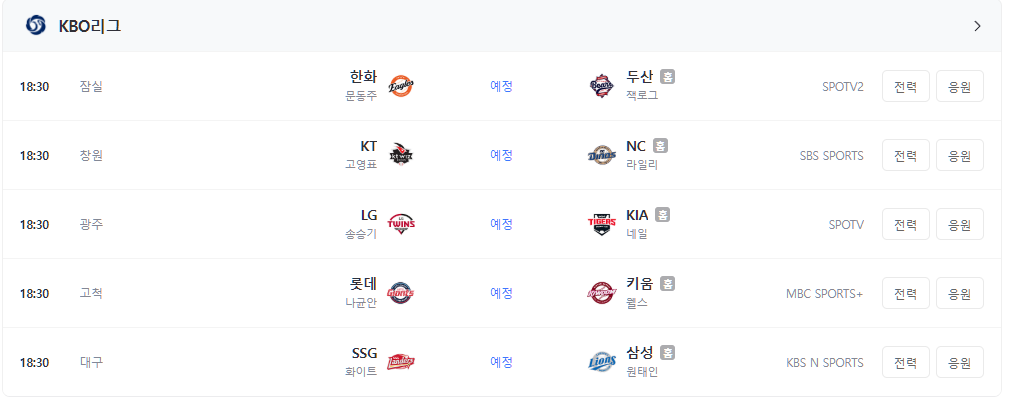The height and width of the screenshot is (400, 1014).
Task: Open the KBO리그 header title
Action: (89, 26)
